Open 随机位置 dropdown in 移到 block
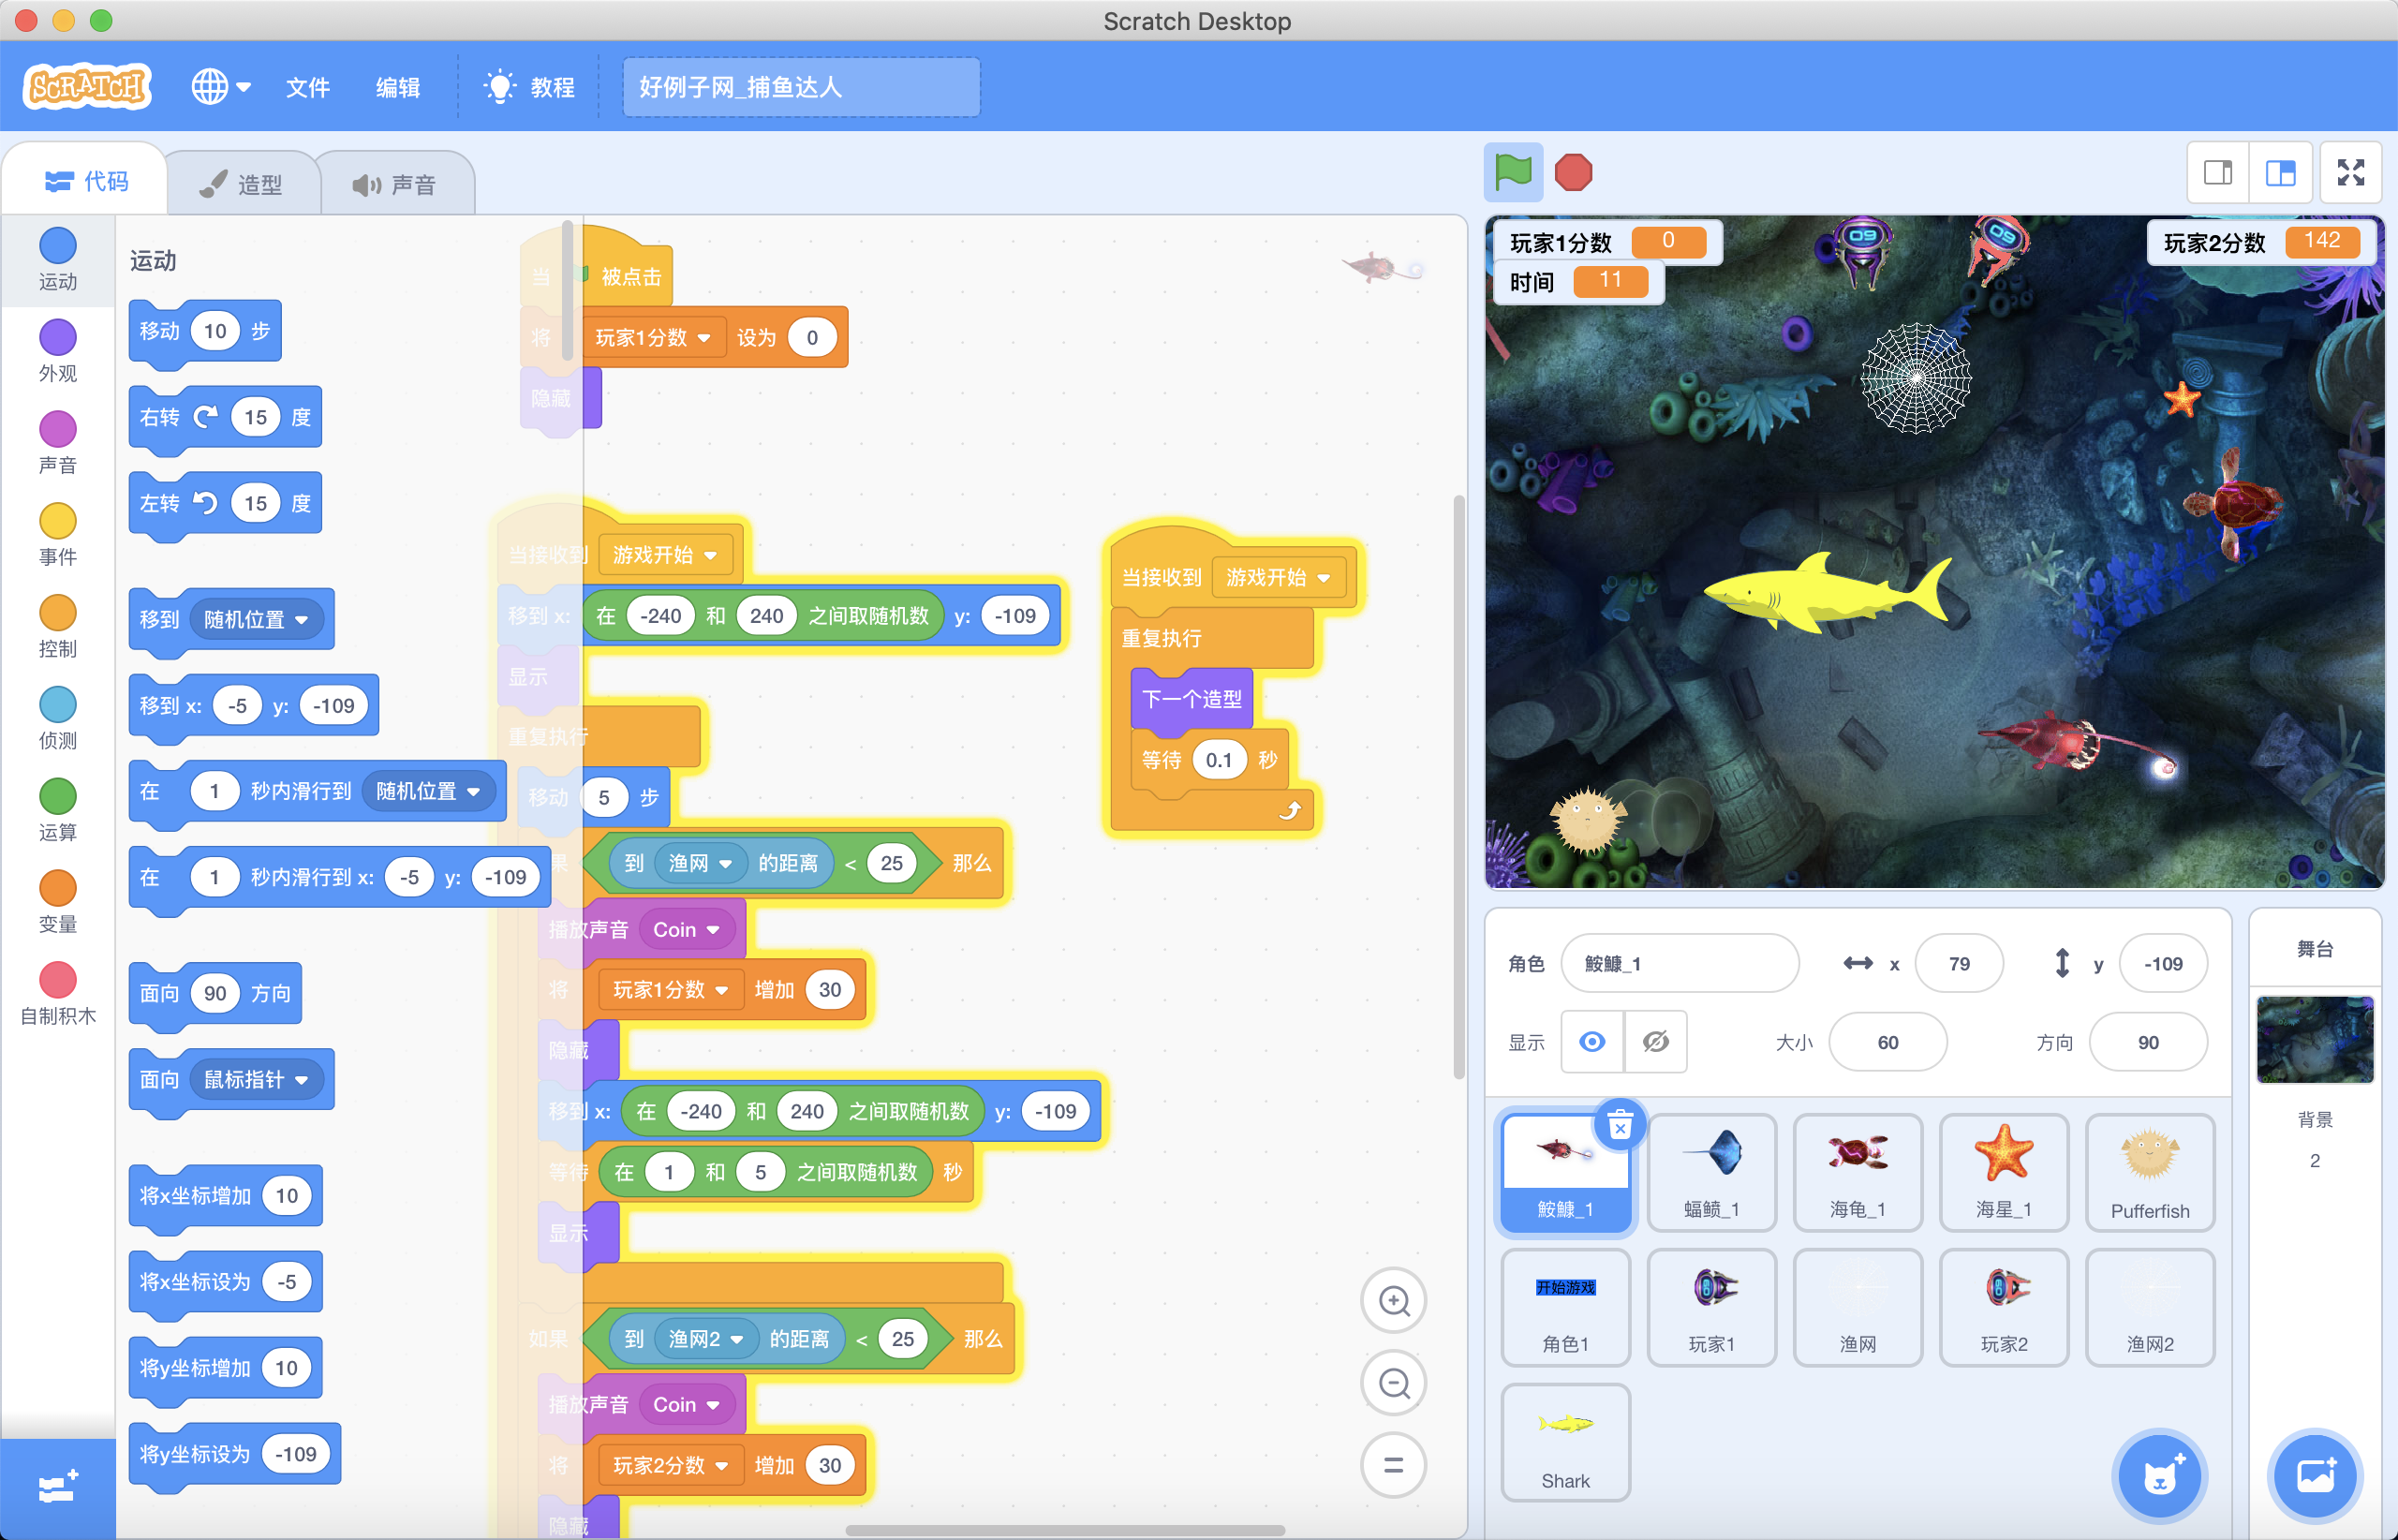 click(257, 620)
